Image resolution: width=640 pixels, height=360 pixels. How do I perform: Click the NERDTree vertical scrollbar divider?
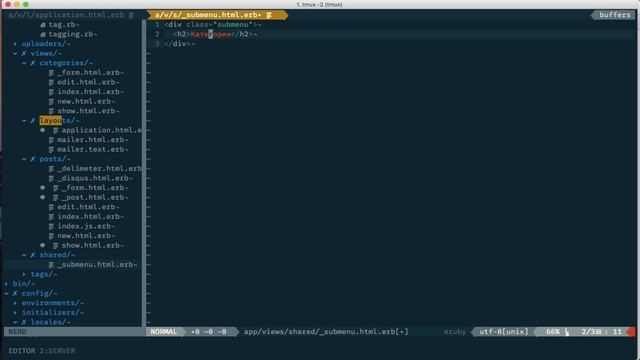144,173
